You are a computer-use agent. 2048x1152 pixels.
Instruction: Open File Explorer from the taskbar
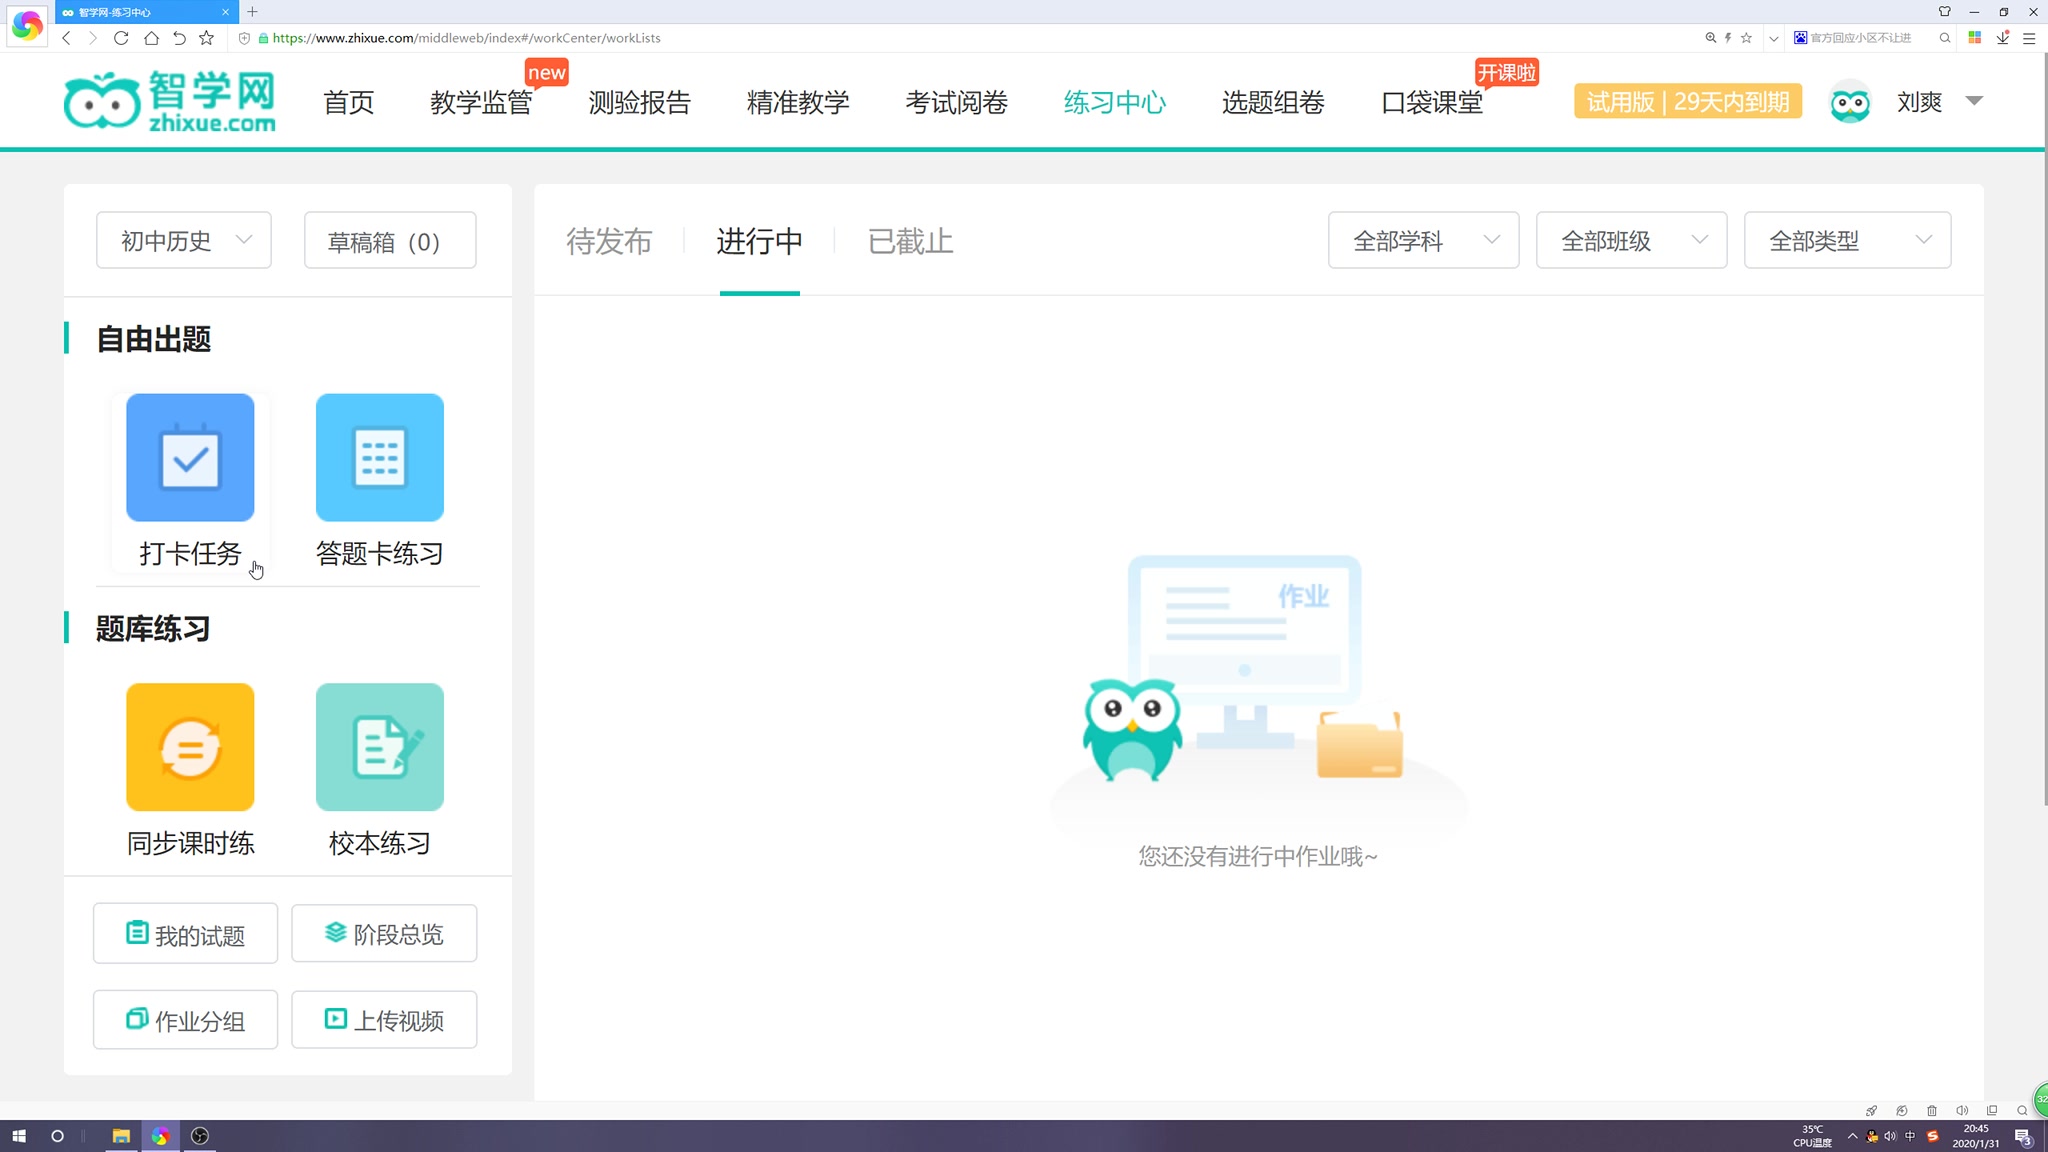pos(121,1136)
